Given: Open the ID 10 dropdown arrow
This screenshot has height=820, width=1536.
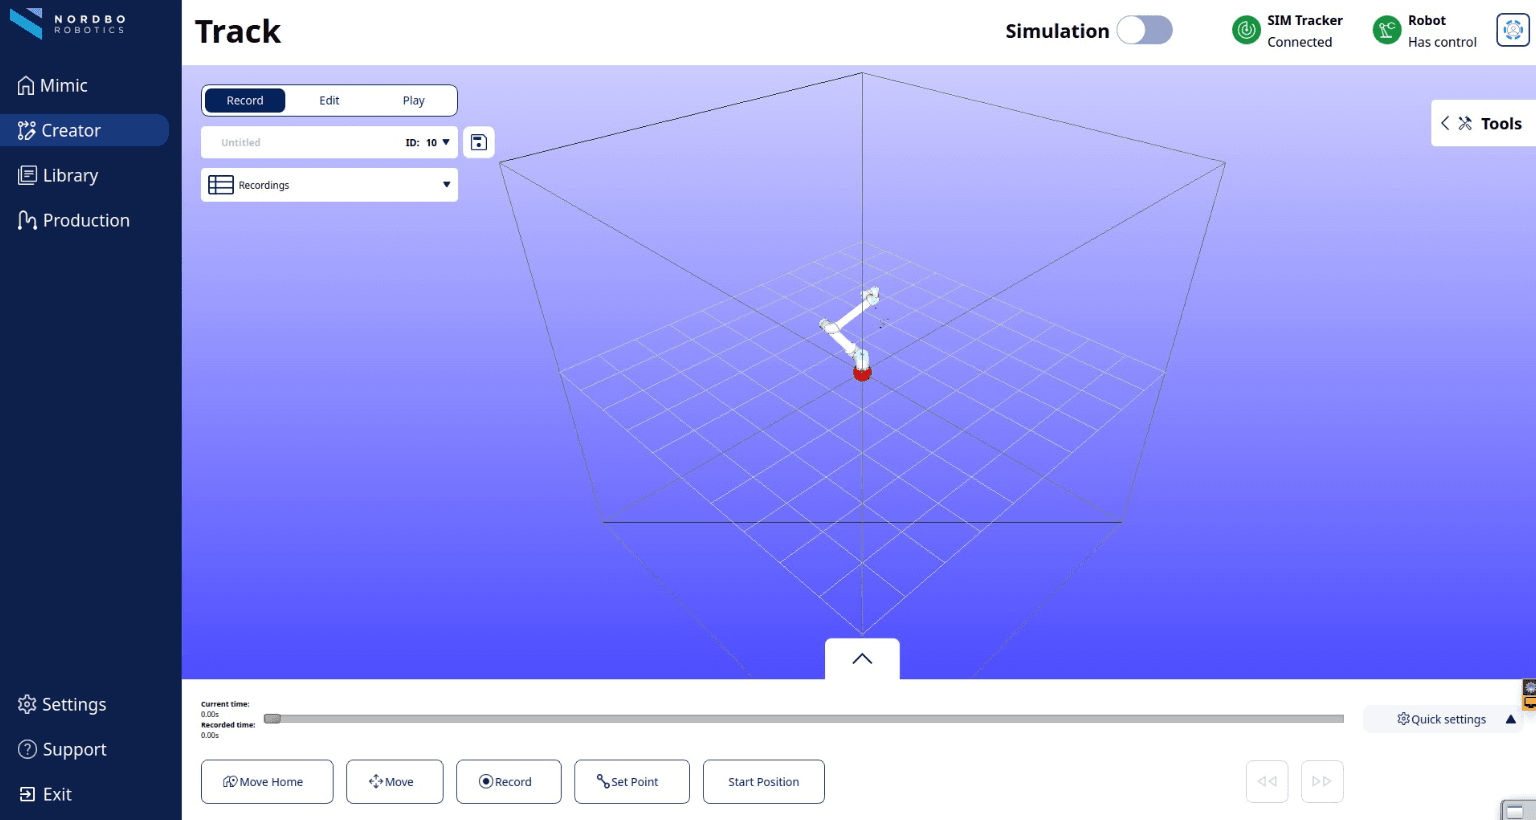Looking at the screenshot, I should coord(446,143).
